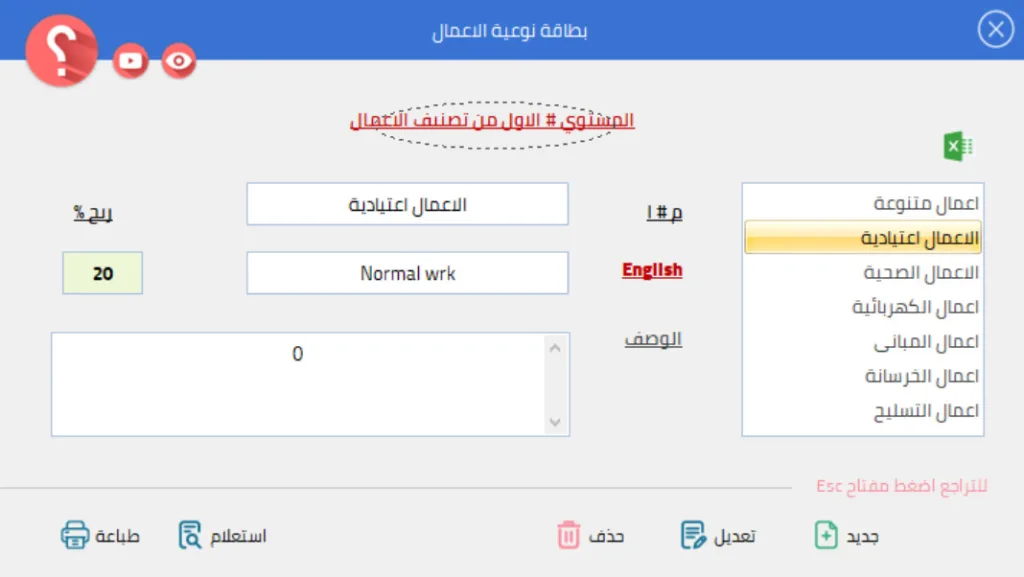Click the red eye view icon
1024x577 pixels.
(x=179, y=61)
